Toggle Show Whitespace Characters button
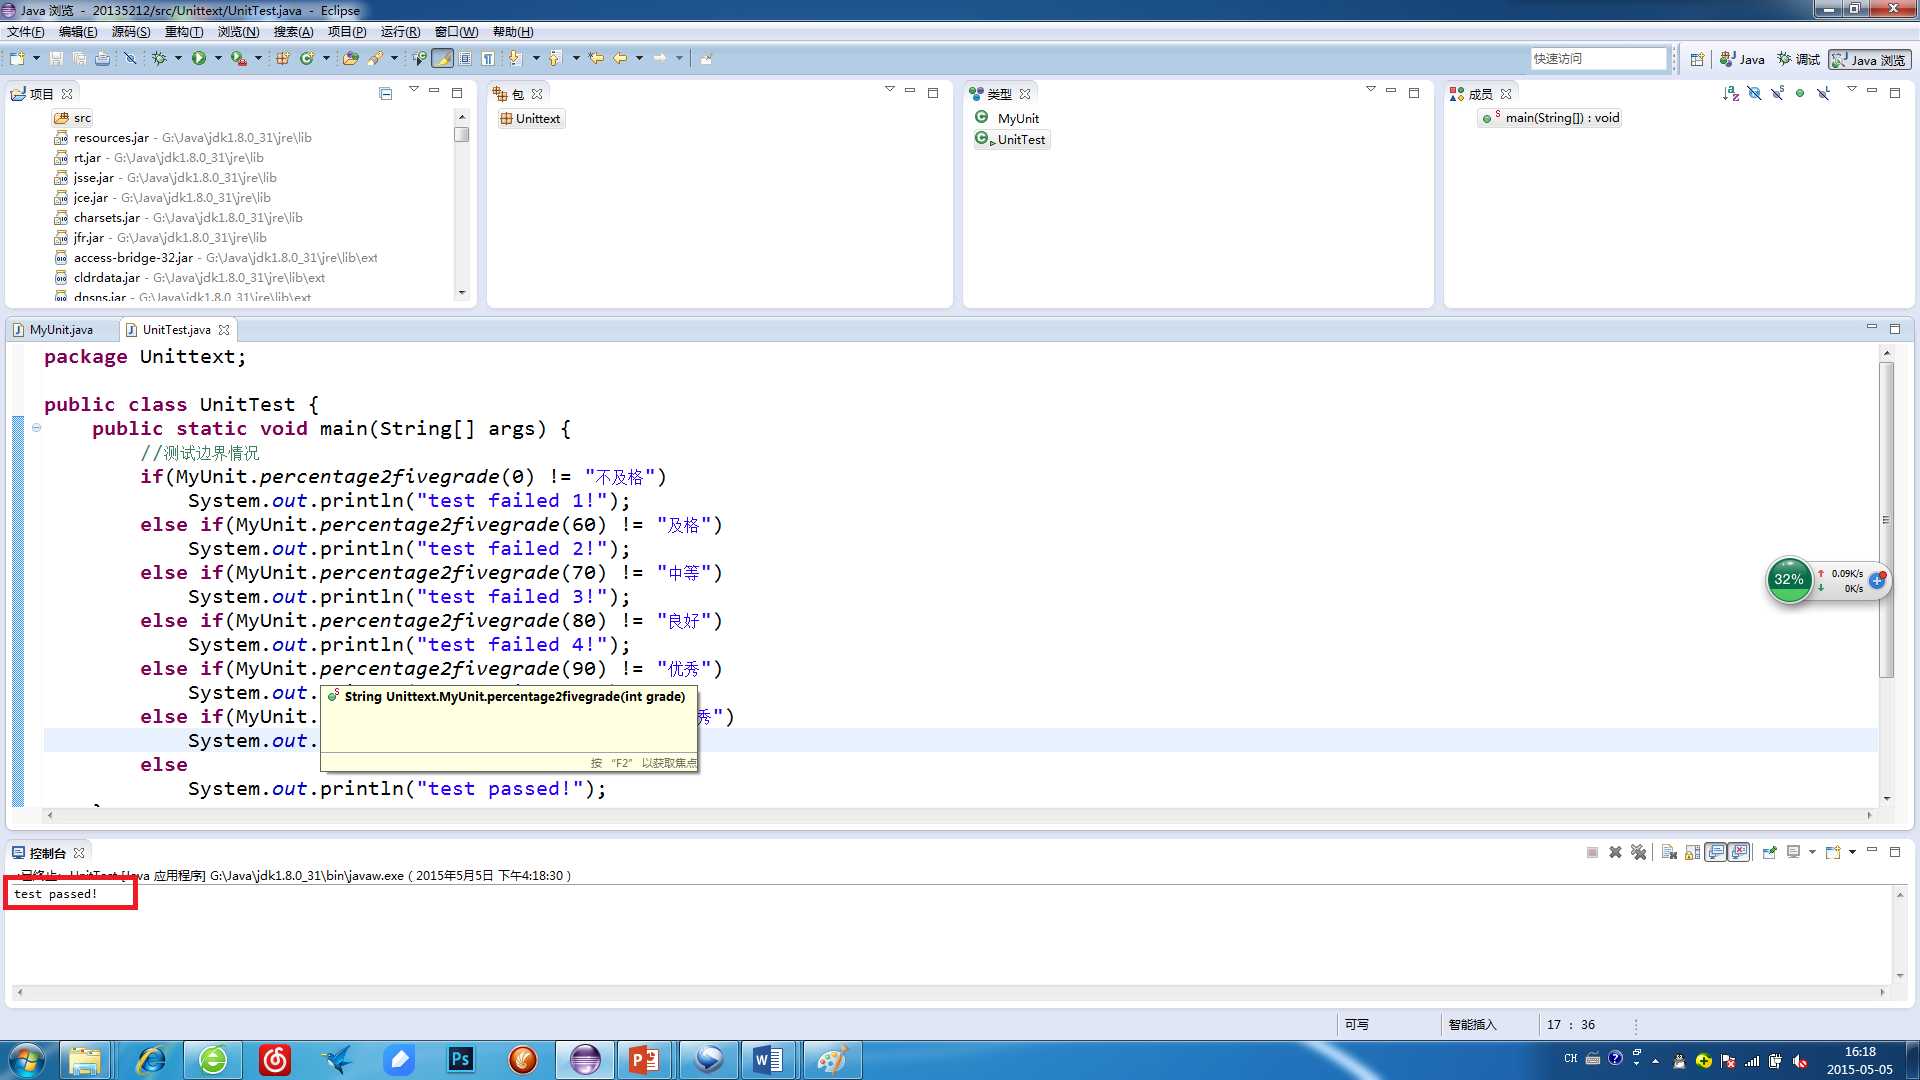The height and width of the screenshot is (1080, 1920). click(x=488, y=58)
